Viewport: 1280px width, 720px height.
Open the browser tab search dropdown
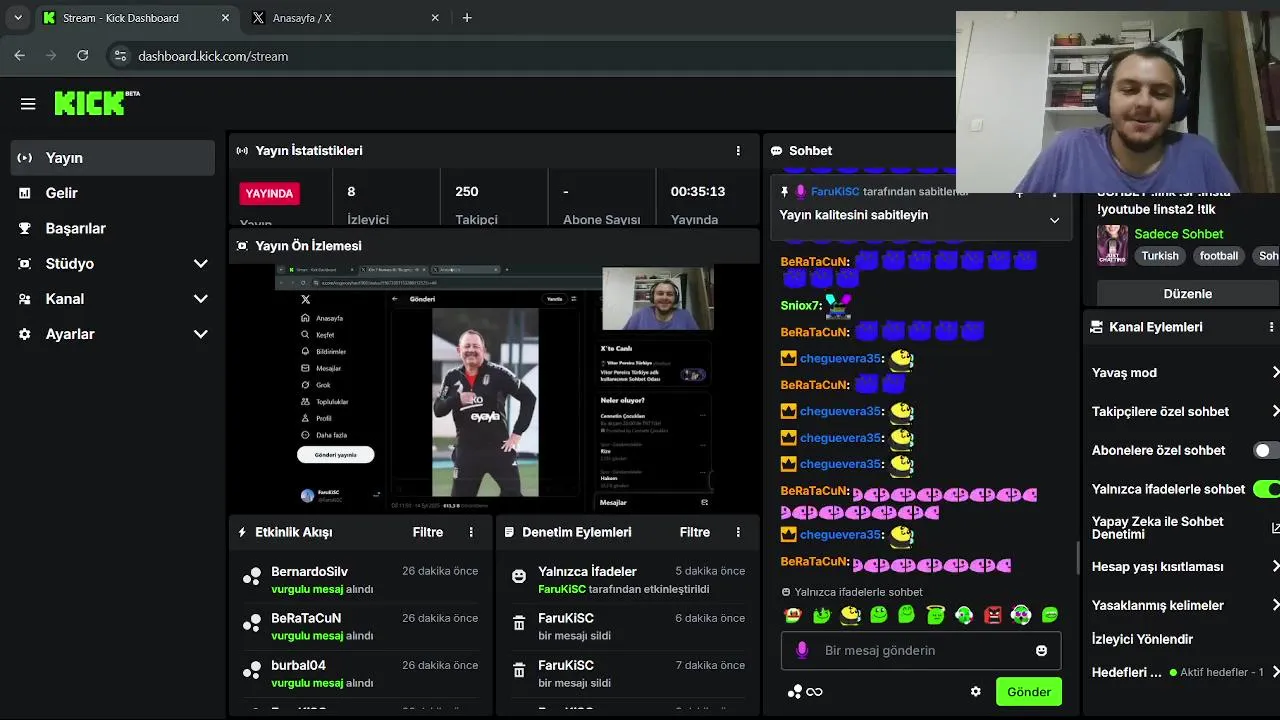click(x=18, y=18)
